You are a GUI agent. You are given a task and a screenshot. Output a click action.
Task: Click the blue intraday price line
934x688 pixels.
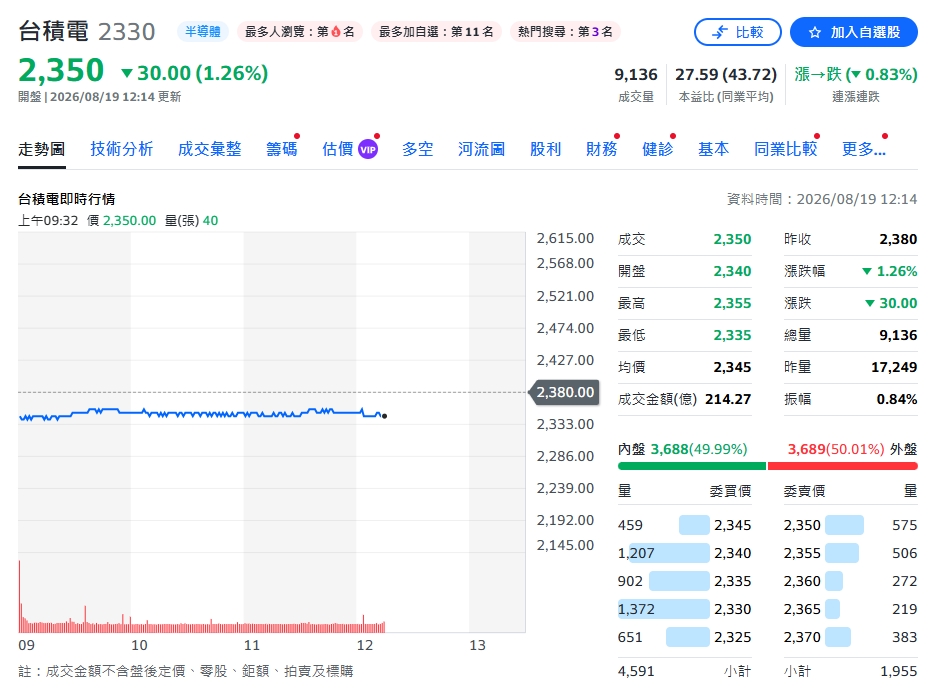tap(201, 413)
